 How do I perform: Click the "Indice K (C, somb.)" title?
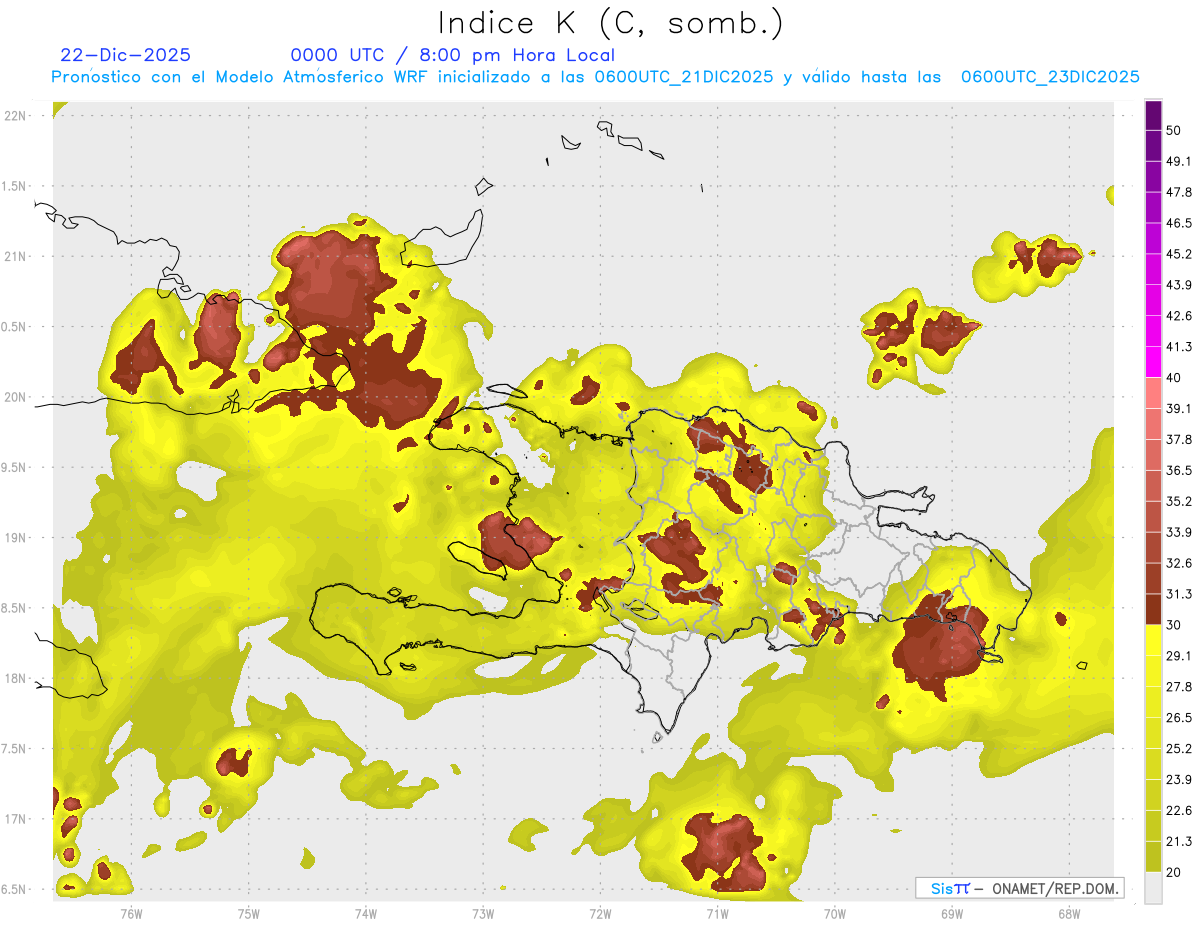(x=611, y=24)
